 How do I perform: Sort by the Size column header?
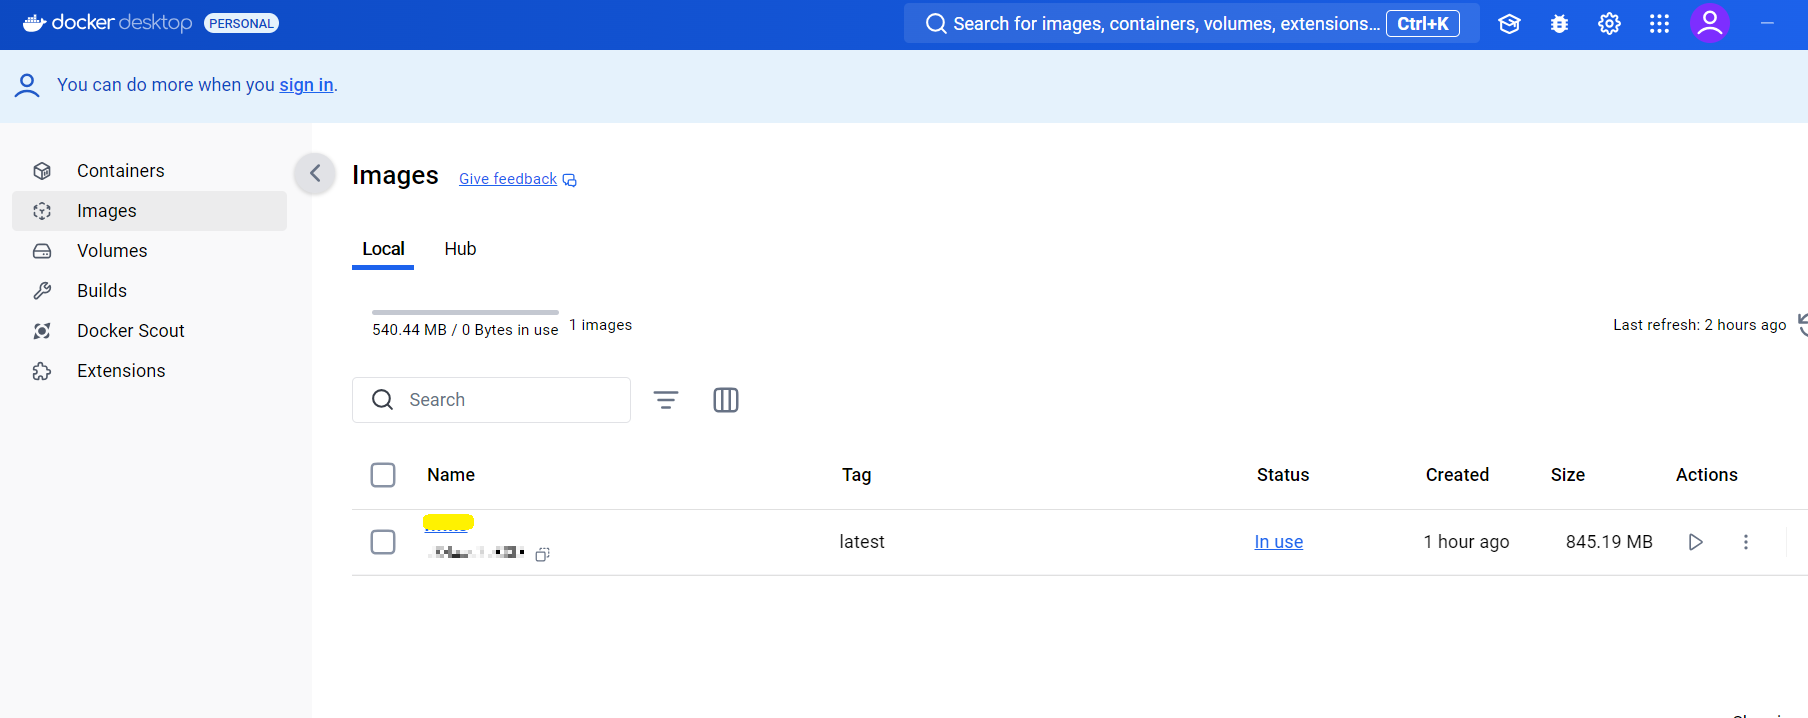click(1568, 475)
